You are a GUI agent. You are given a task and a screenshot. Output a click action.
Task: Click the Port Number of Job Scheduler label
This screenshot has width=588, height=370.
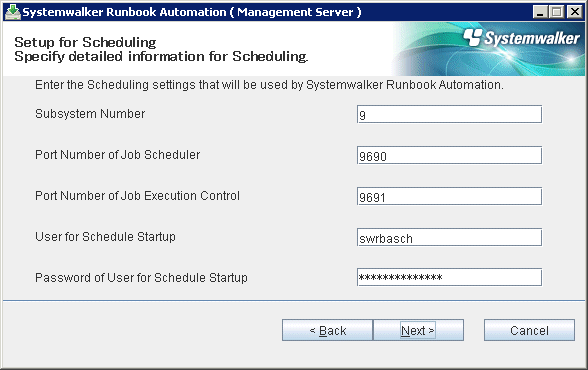[x=117, y=154]
